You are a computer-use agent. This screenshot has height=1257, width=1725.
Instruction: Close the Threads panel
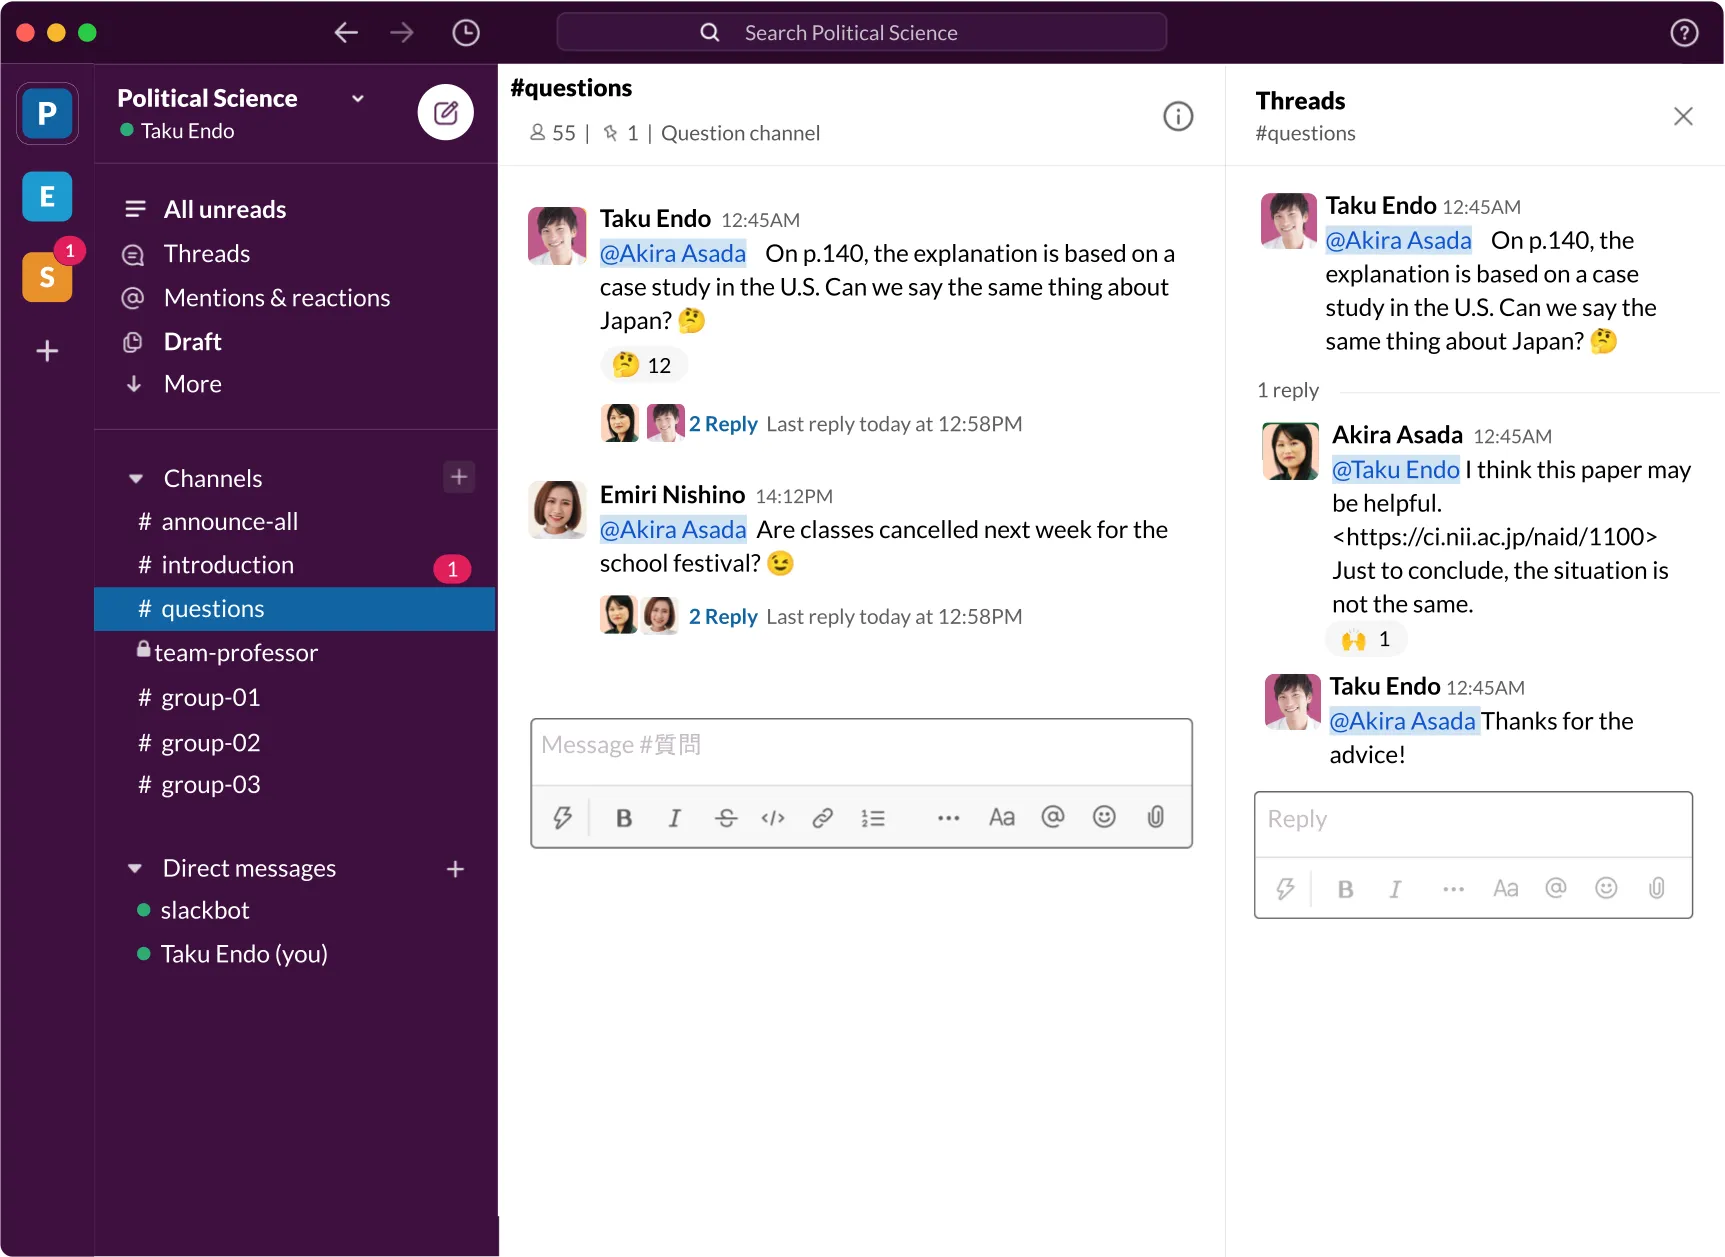tap(1683, 116)
